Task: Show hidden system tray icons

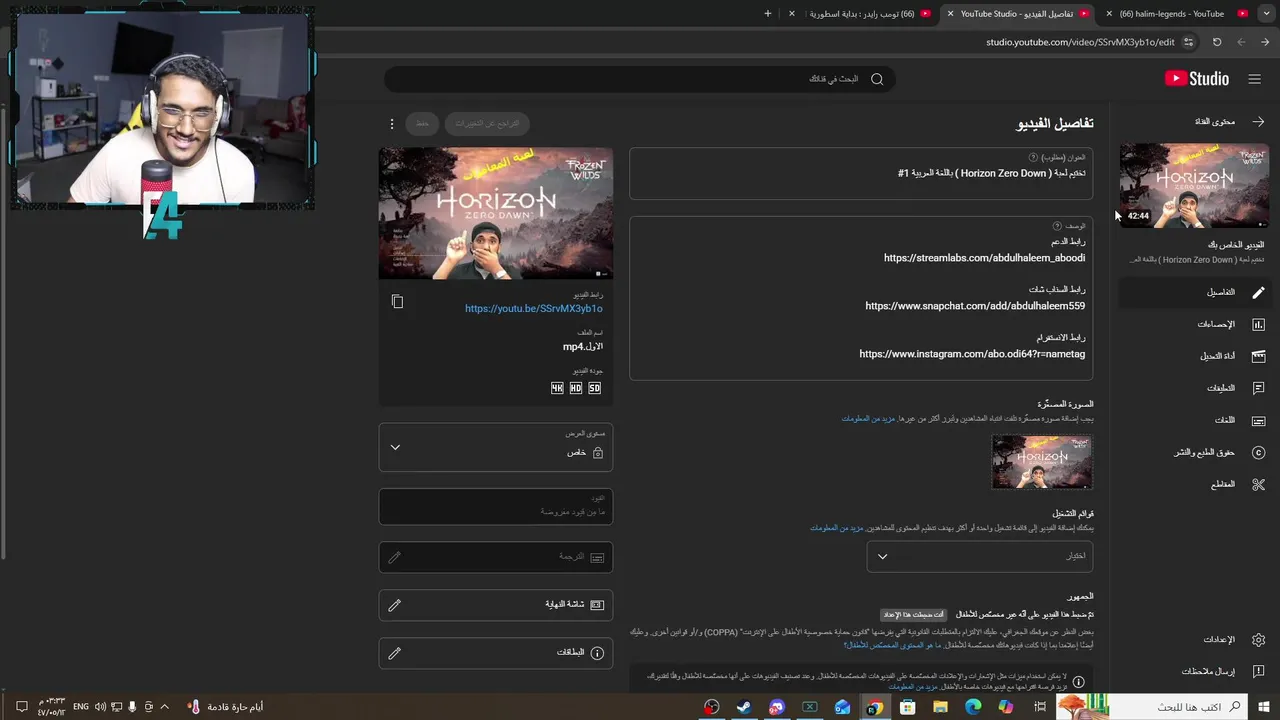Action: [x=165, y=707]
